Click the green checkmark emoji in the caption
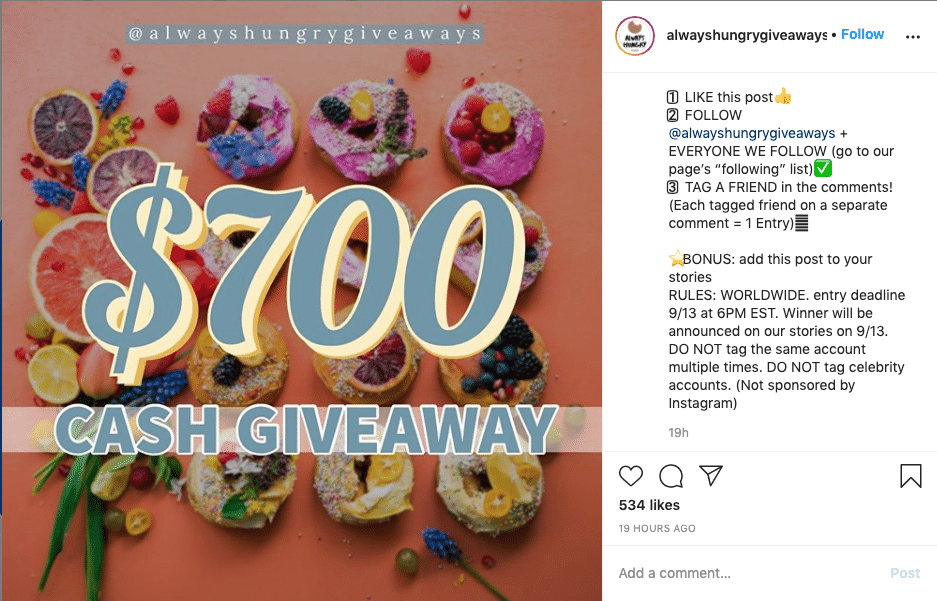The image size is (937, 601). pyautogui.click(x=823, y=168)
